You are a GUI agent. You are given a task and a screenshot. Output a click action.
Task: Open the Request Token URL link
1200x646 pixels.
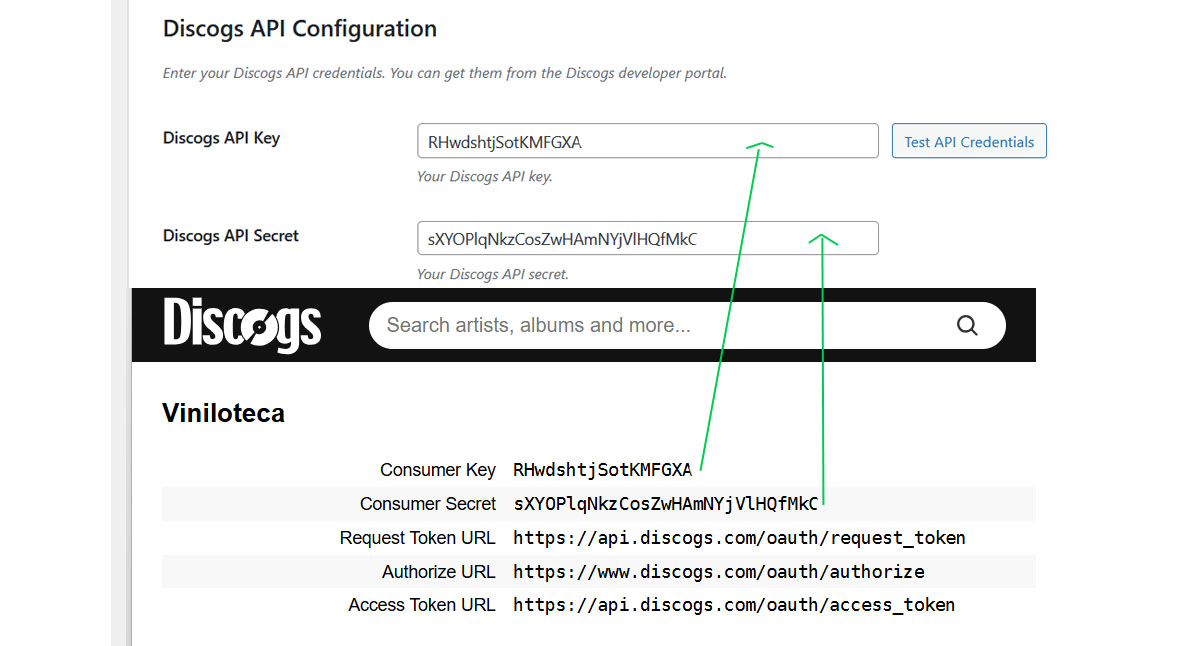point(738,537)
